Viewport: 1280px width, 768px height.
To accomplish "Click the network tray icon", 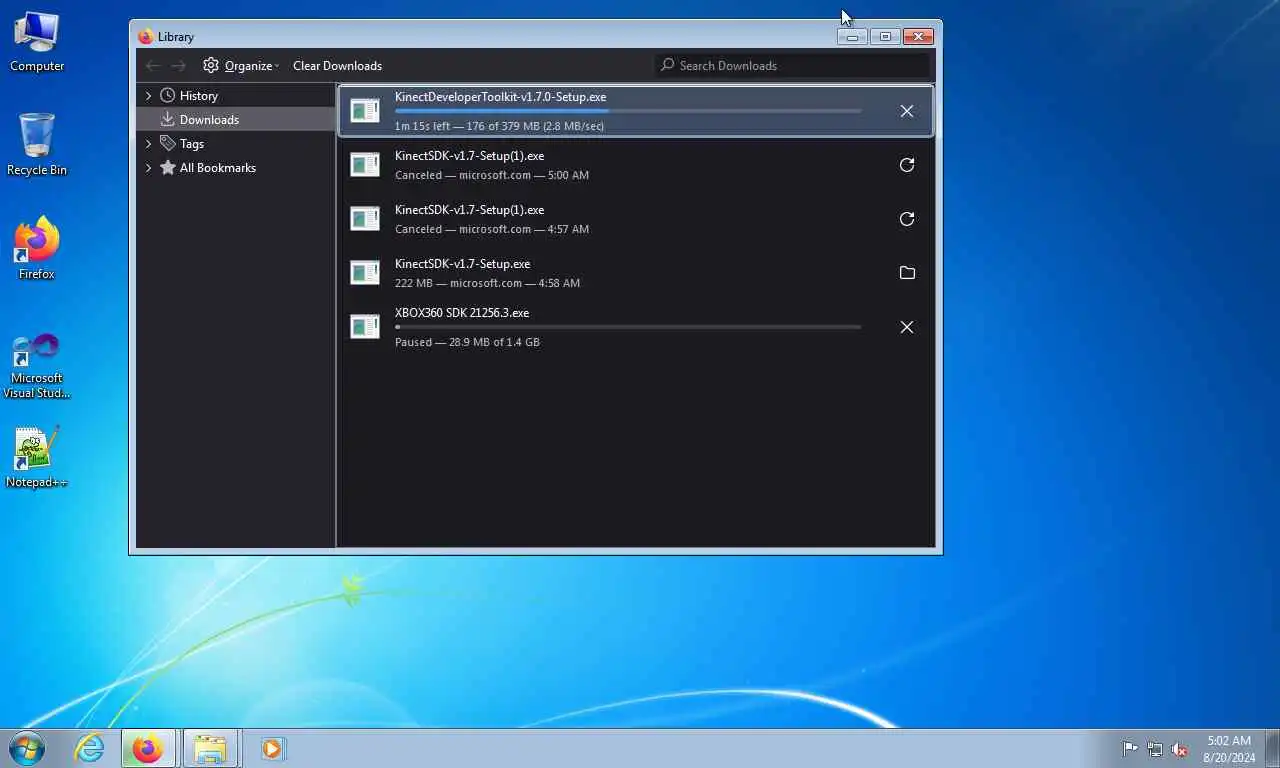I will [x=1155, y=748].
